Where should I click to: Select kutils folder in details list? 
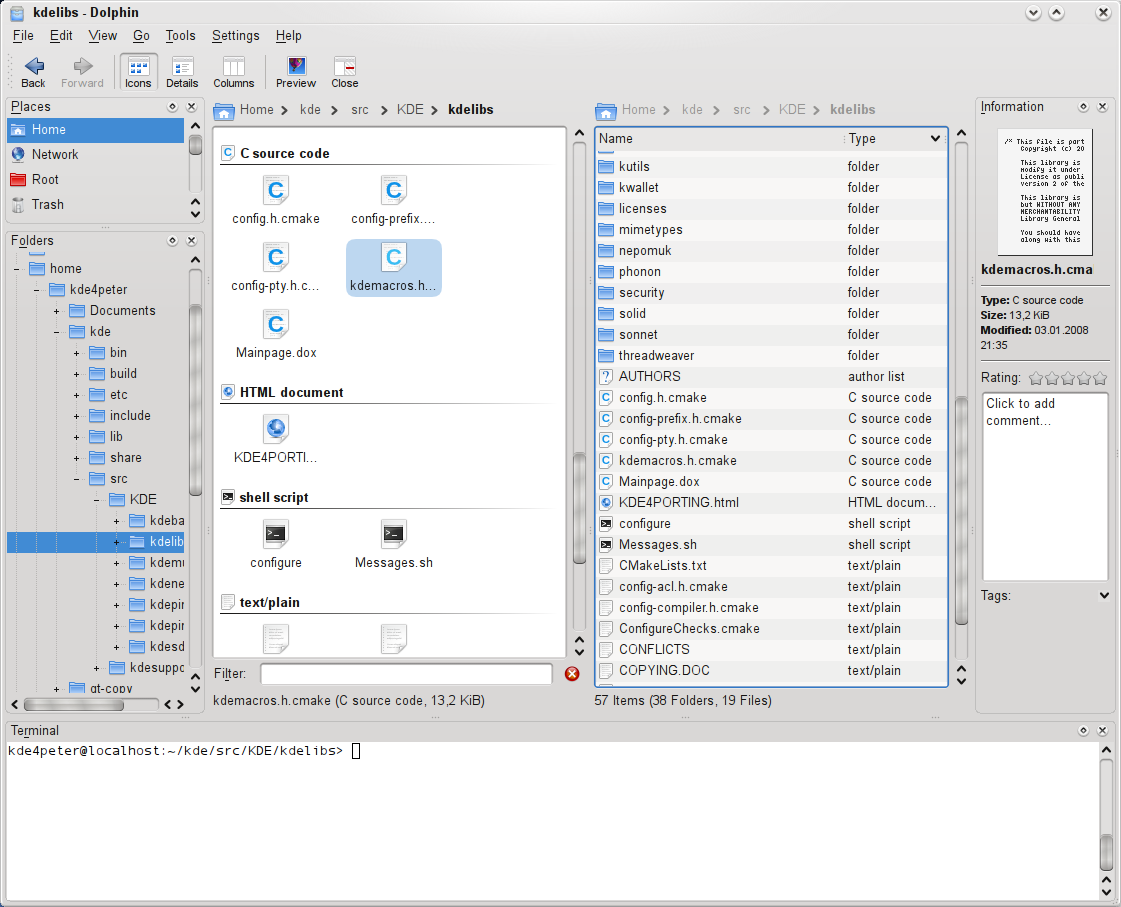click(x=771, y=167)
